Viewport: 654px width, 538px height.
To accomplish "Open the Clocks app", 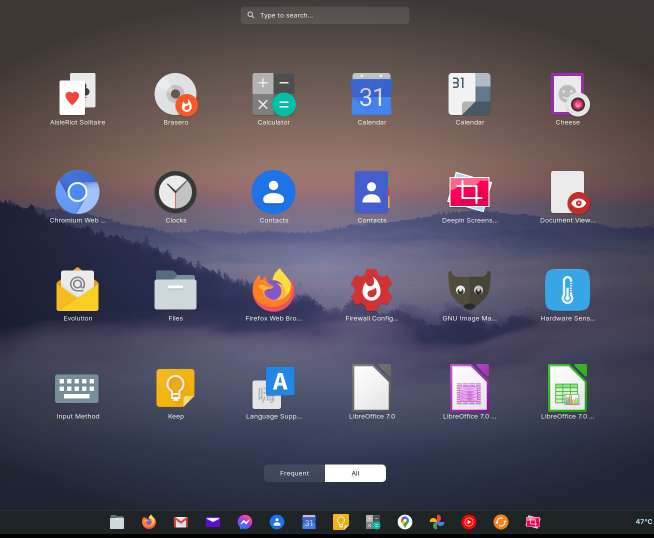I will (175, 192).
